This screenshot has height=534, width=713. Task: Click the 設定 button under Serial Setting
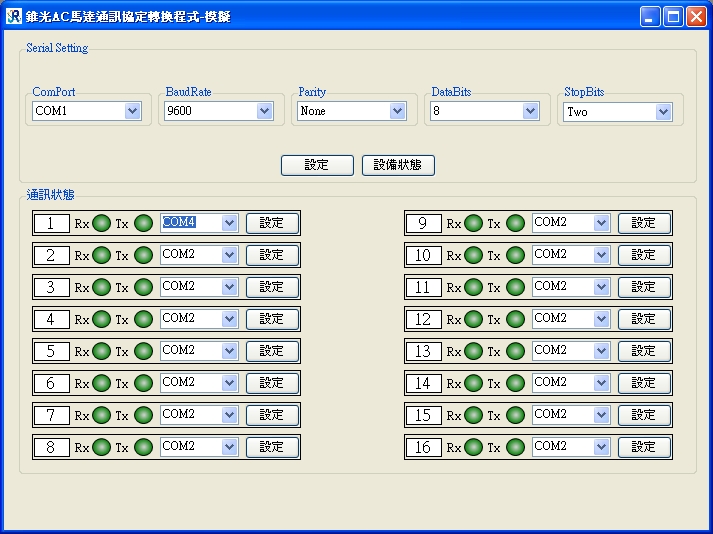click(317, 165)
